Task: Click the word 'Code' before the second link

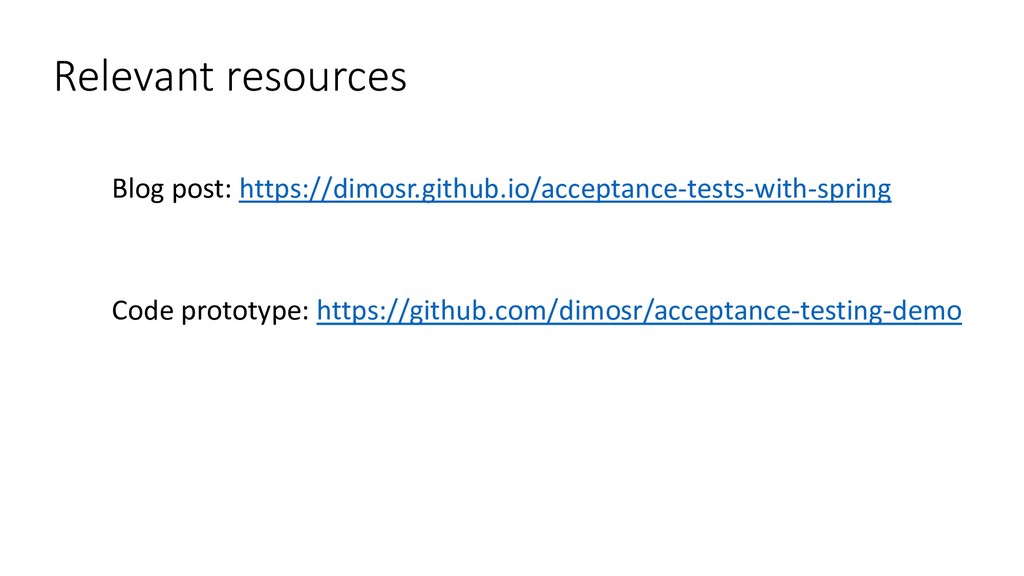Action: point(135,312)
